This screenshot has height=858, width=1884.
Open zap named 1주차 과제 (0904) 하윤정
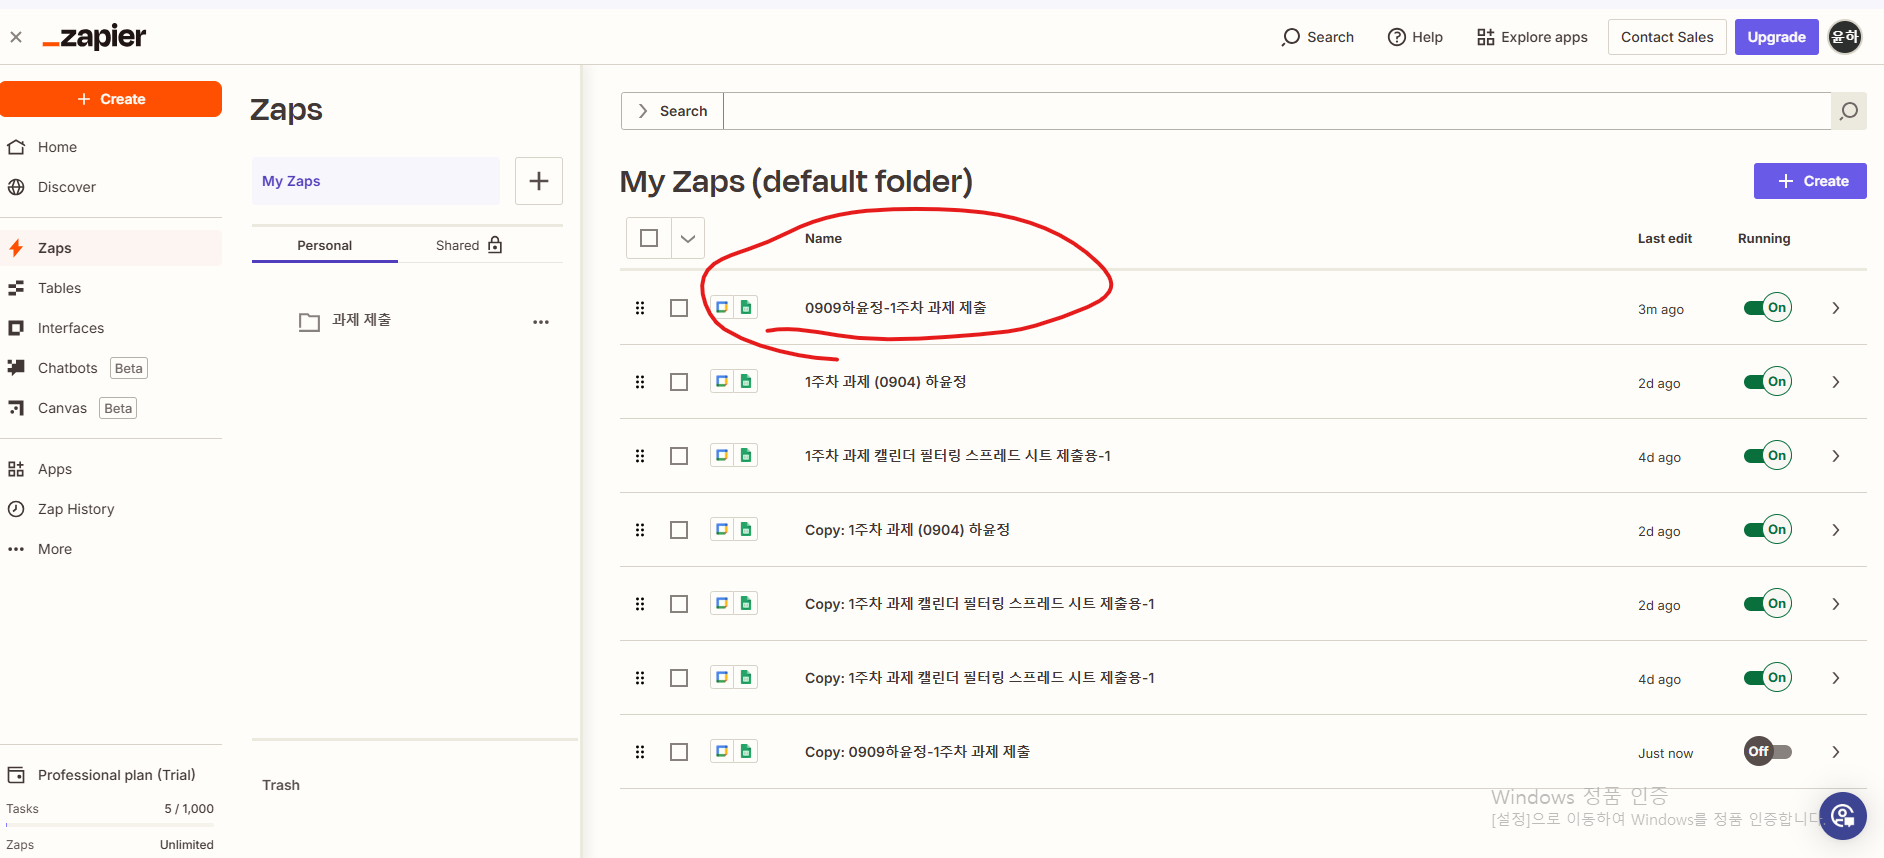click(x=885, y=382)
